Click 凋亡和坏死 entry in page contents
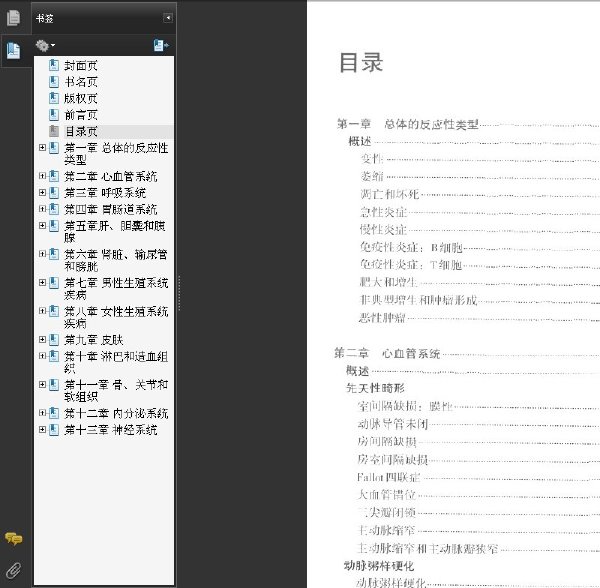 (x=390, y=194)
